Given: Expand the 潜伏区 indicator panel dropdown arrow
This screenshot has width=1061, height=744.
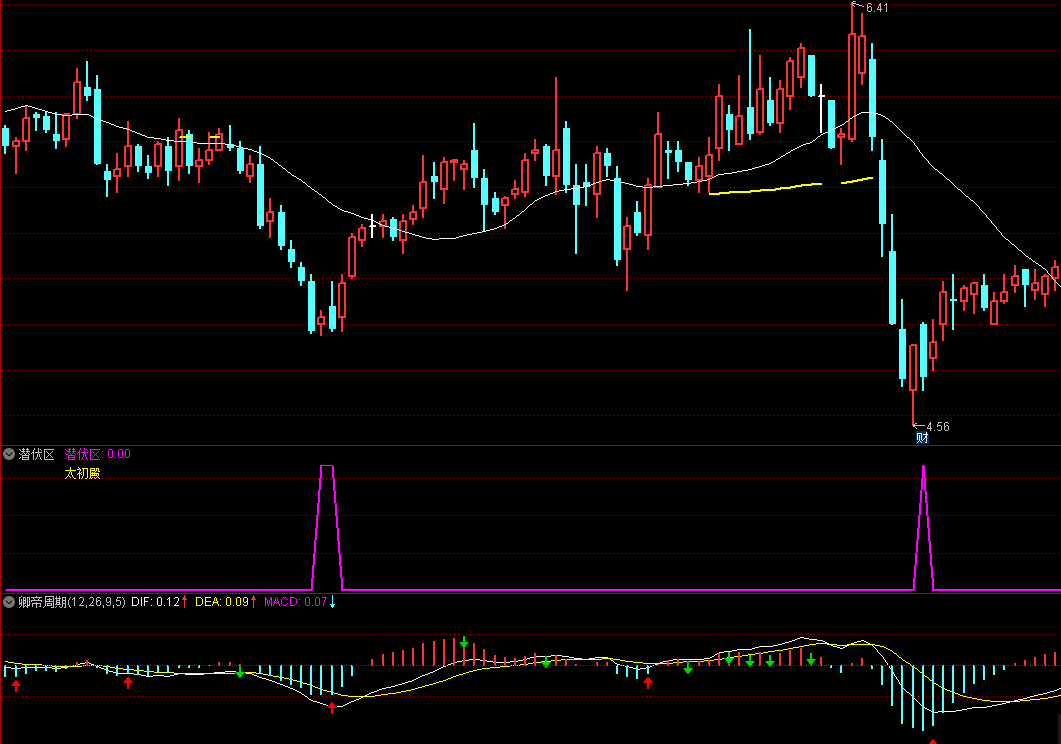Looking at the screenshot, I should (9, 454).
